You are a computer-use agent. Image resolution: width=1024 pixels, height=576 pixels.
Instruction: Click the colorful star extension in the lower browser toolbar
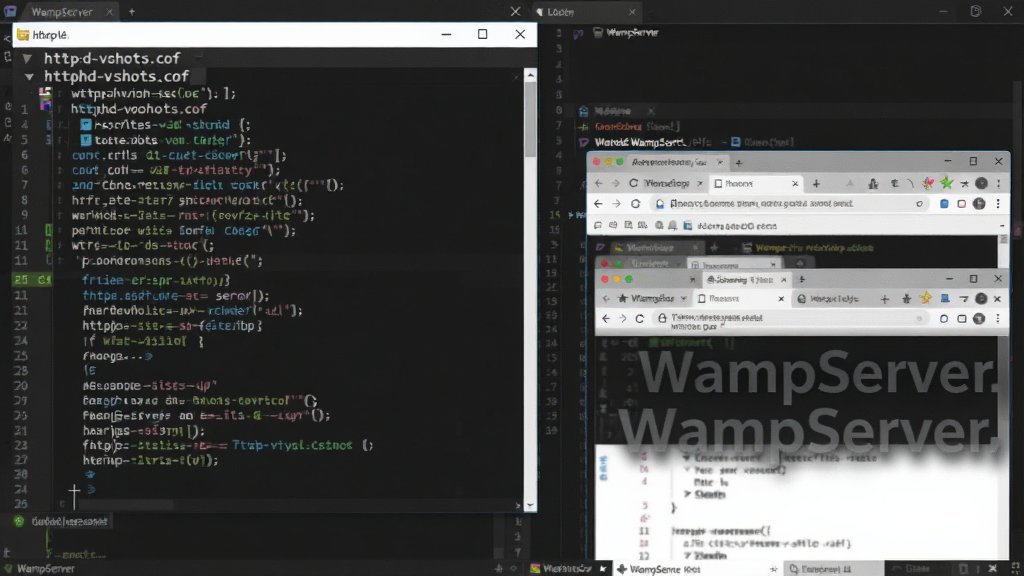point(925,298)
